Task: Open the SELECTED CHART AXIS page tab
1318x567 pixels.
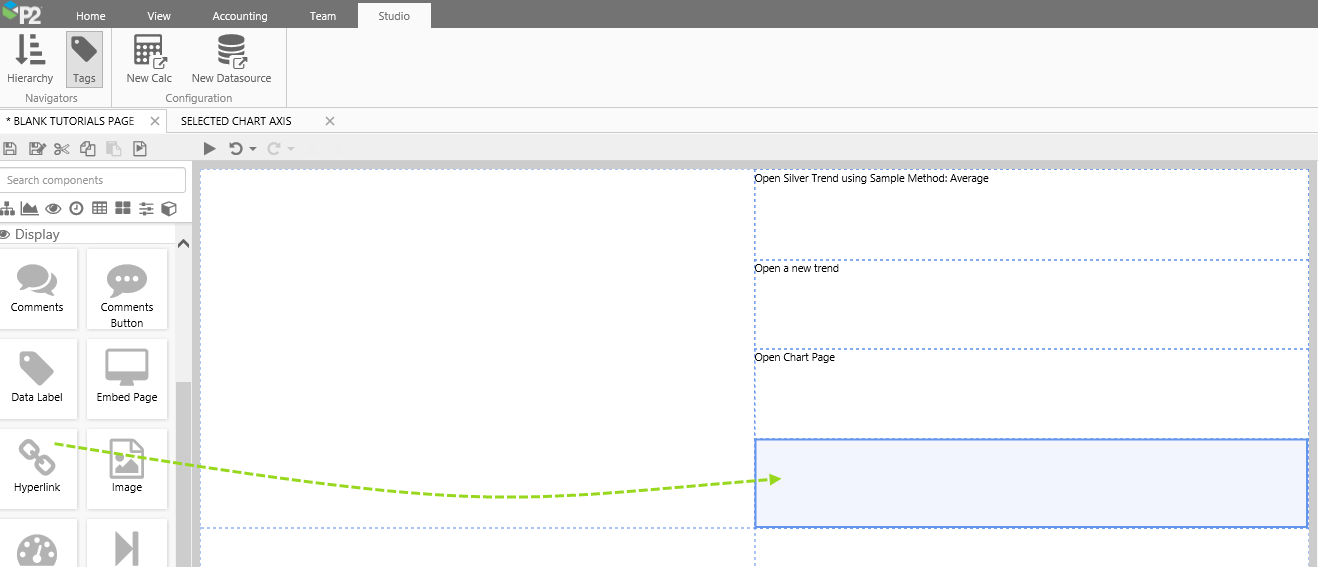Action: pos(236,121)
